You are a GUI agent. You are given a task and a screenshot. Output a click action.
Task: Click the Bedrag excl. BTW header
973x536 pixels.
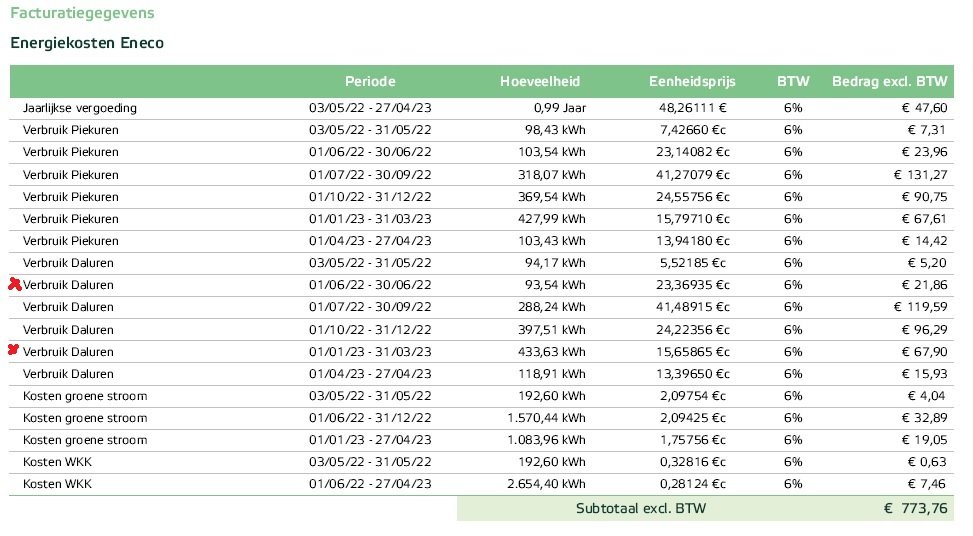(889, 82)
